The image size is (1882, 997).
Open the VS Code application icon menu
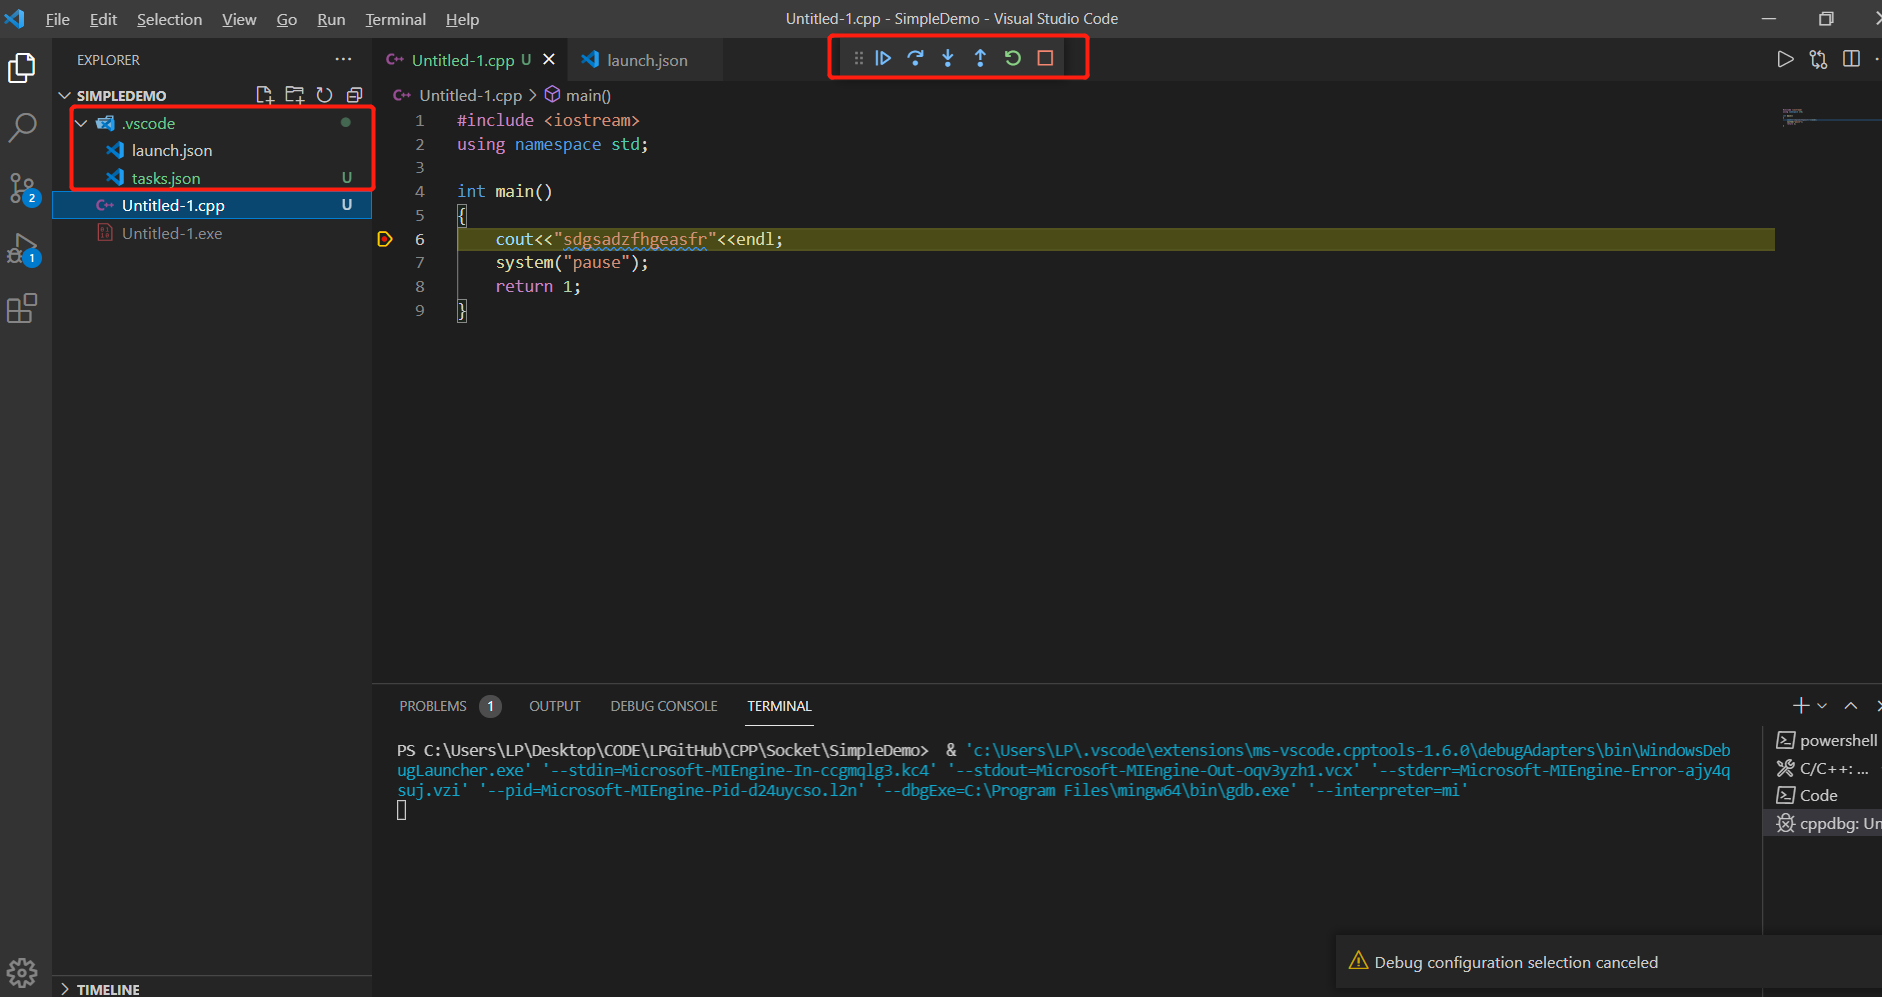tap(15, 19)
